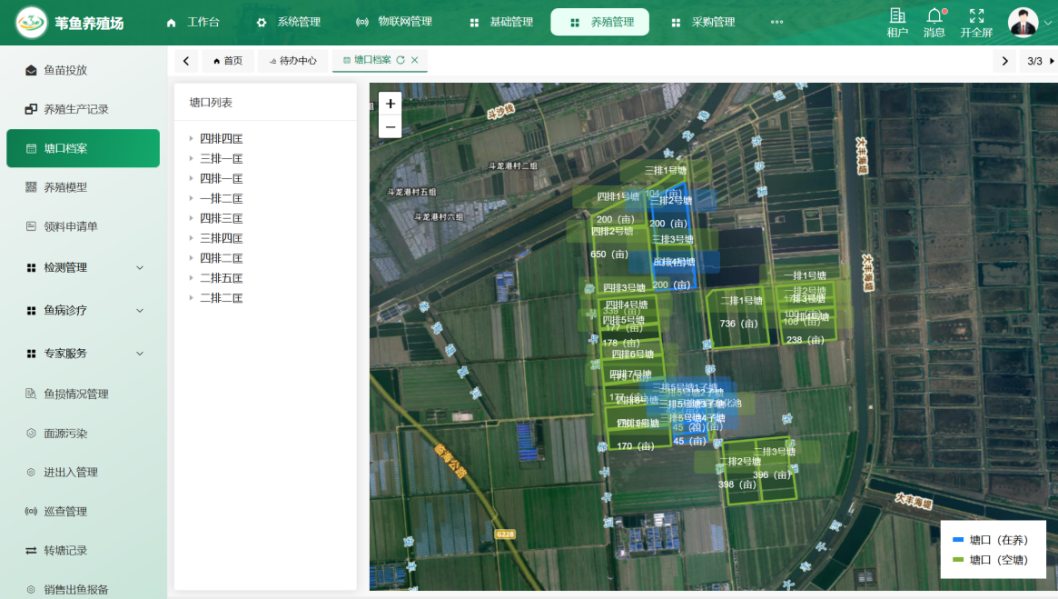The height and width of the screenshot is (599, 1058).
Task: Expand the 四排四区 tree node
Action: [191, 139]
